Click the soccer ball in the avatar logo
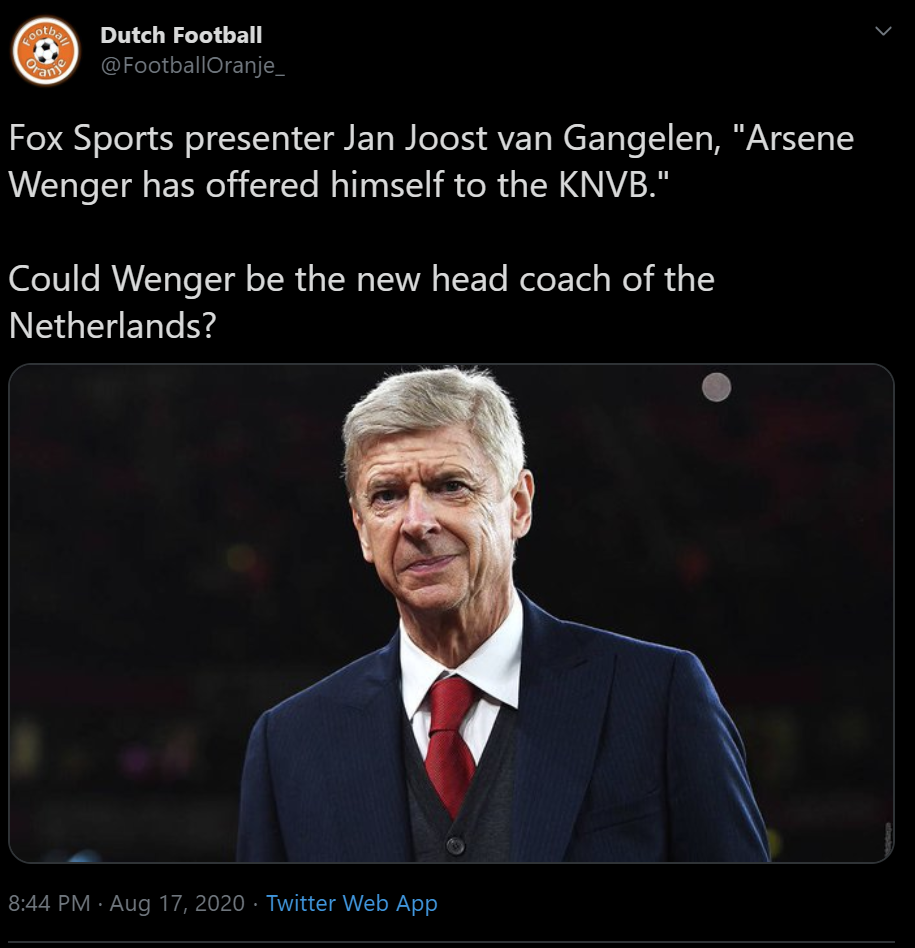 tap(46, 51)
